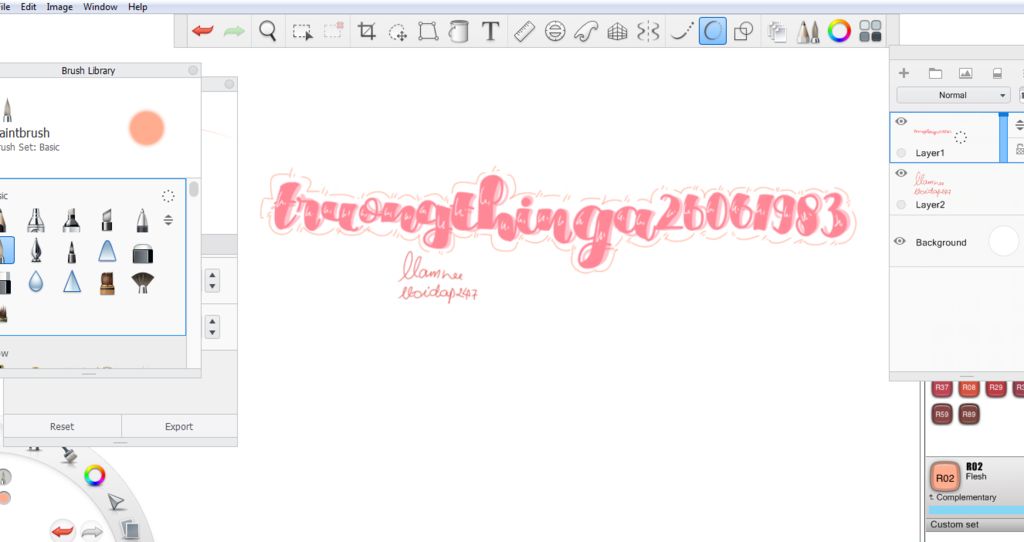Pick the R59 Copic color swatch
The width and height of the screenshot is (1024, 542).
pyautogui.click(x=941, y=414)
